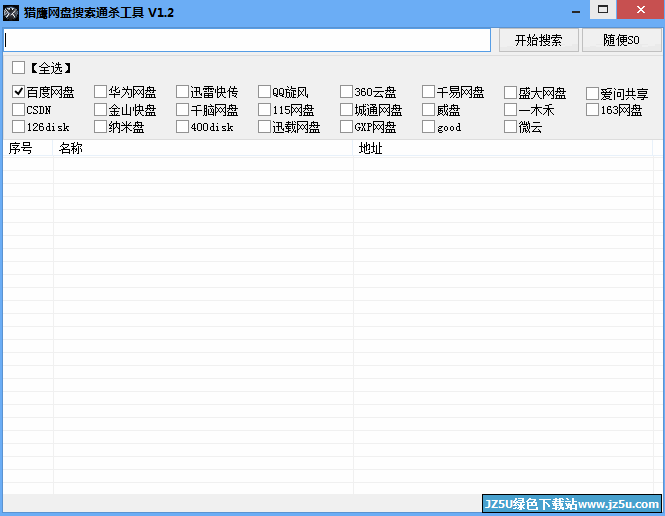
Task: Check the 纳米盘 checkbox
Action: click(101, 126)
